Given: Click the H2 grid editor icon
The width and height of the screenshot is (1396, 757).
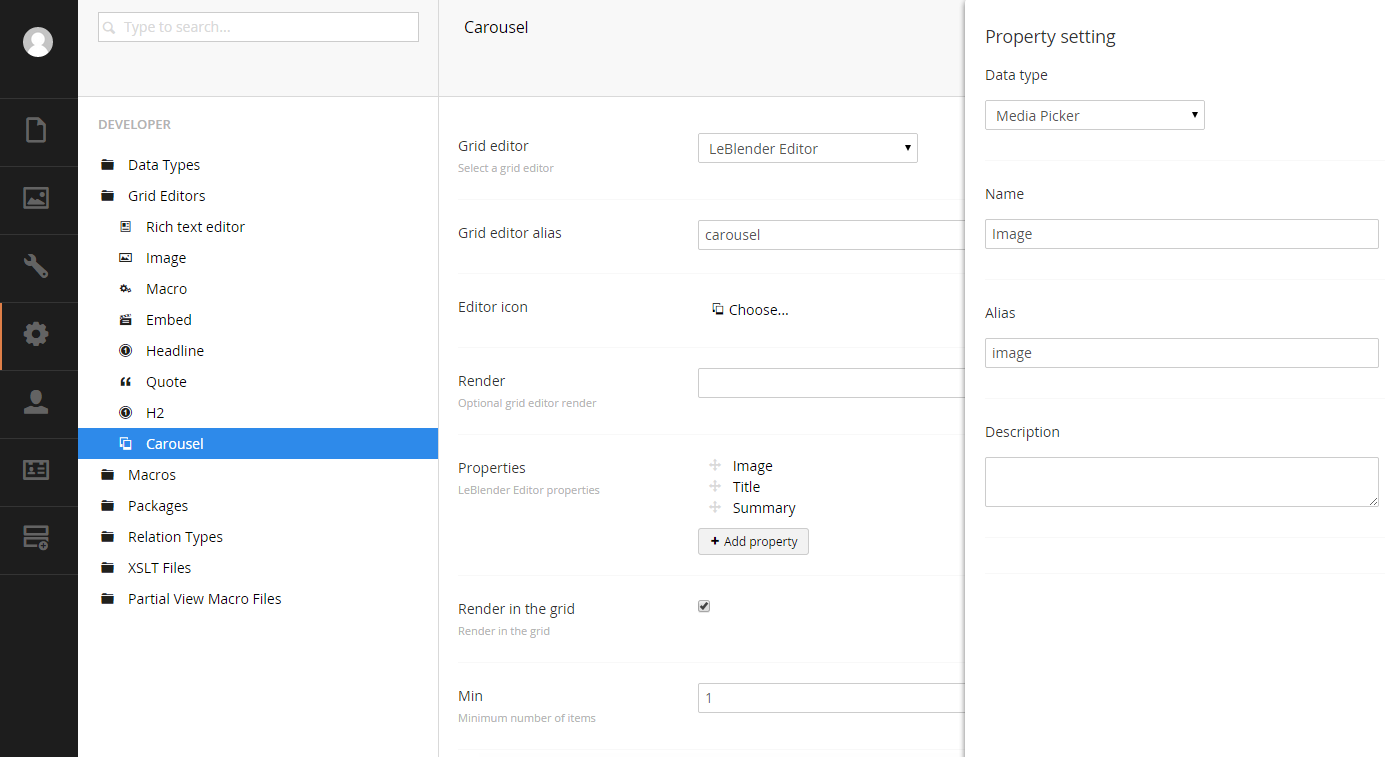Looking at the screenshot, I should [125, 413].
